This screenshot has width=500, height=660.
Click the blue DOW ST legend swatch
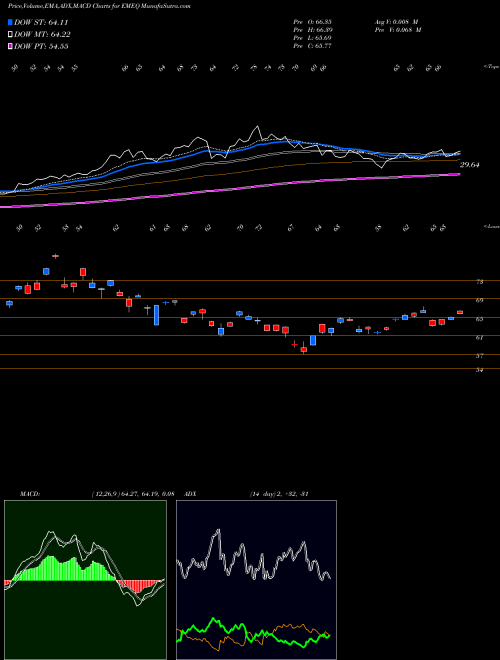click(11, 23)
